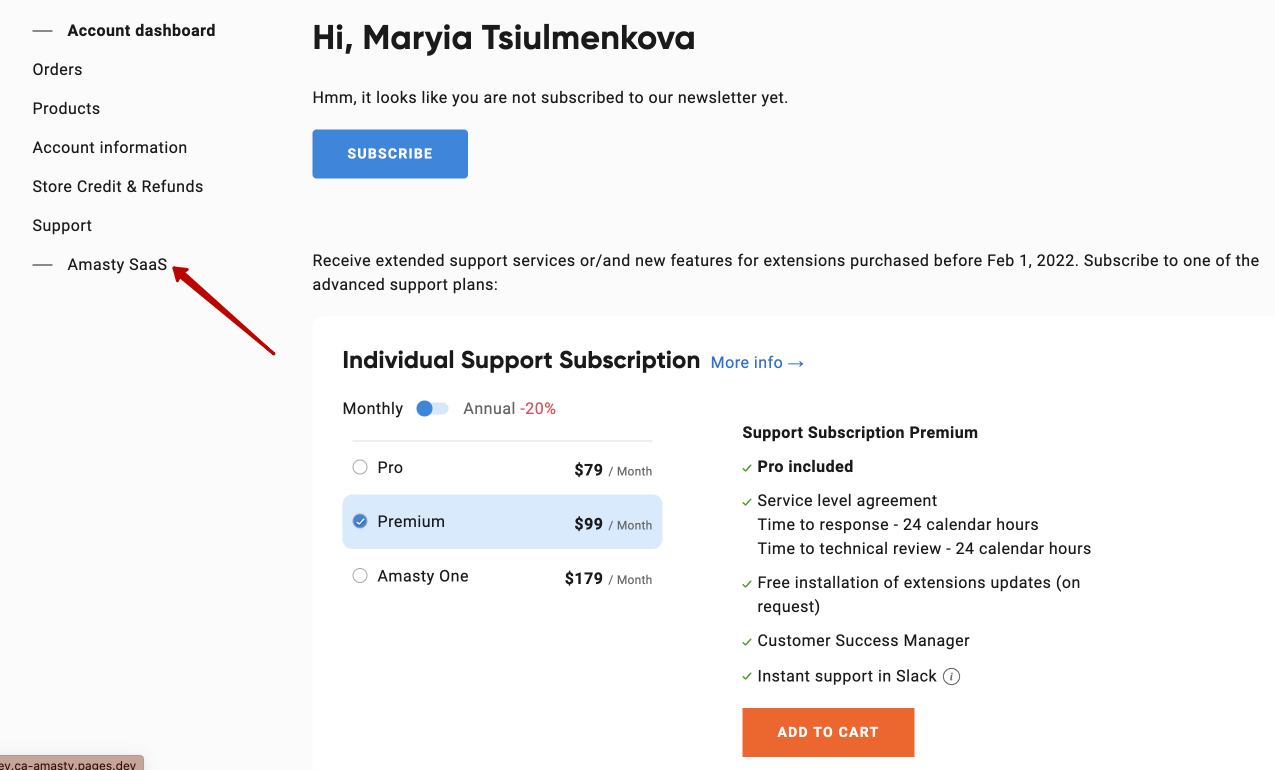Choose the Amasty One plan radio button
The height and width of the screenshot is (770, 1275).
360,576
